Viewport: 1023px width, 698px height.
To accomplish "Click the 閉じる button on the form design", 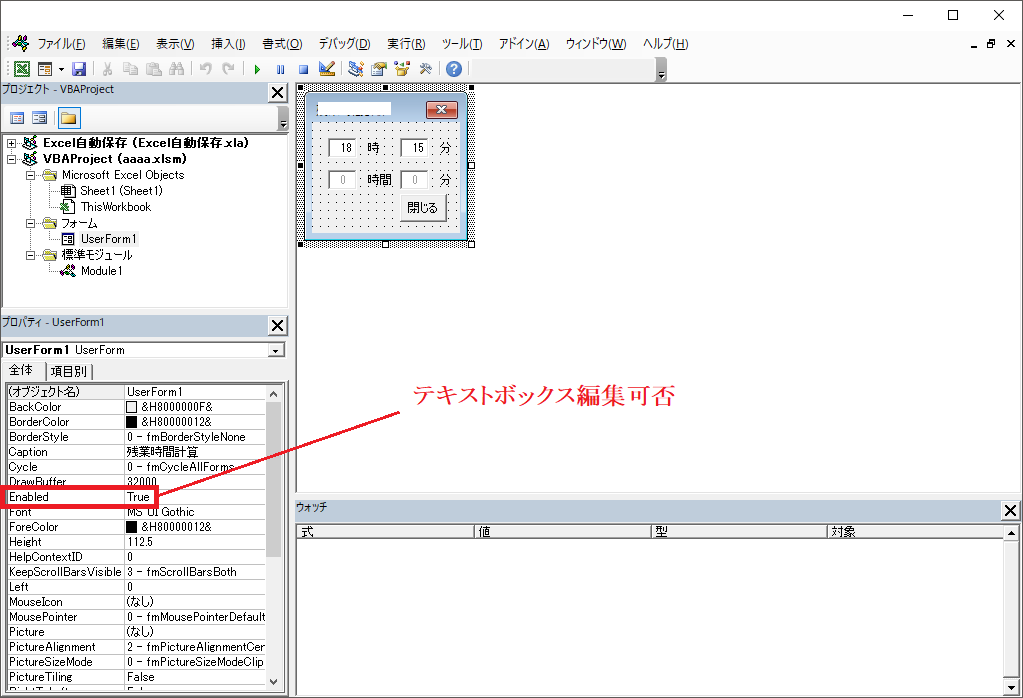I will click(422, 208).
